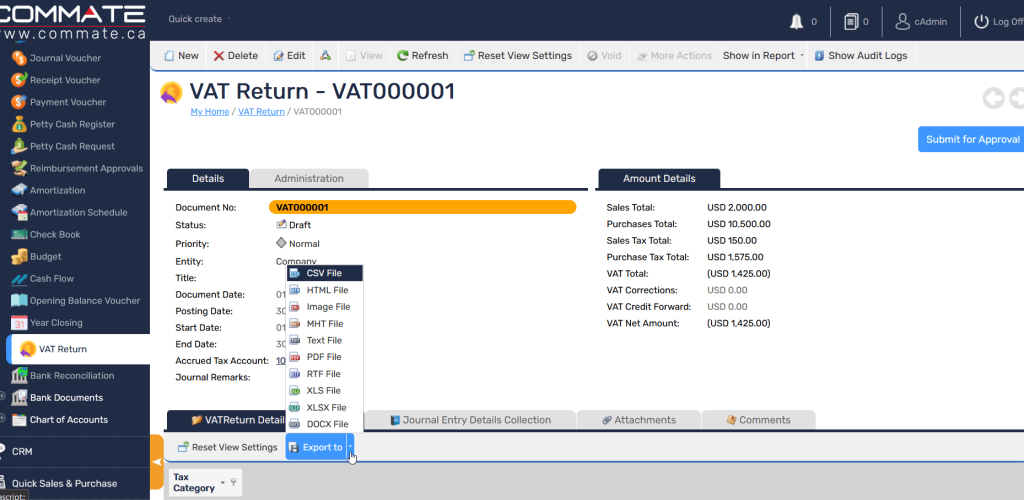The height and width of the screenshot is (500, 1024).
Task: Export as Image File
Action: pos(325,307)
